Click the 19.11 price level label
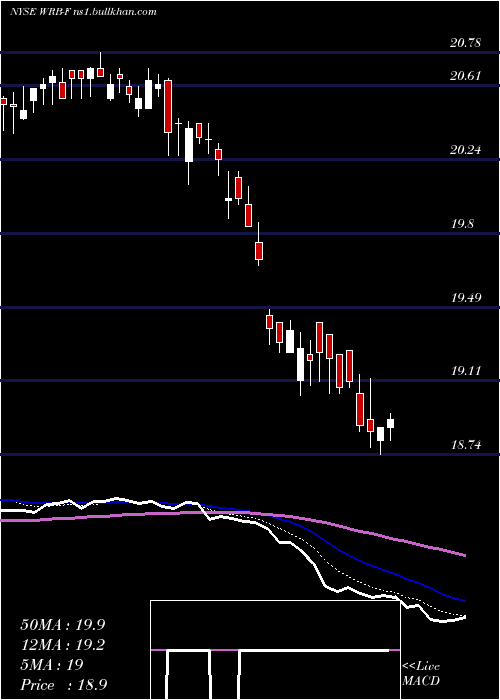 (x=466, y=371)
